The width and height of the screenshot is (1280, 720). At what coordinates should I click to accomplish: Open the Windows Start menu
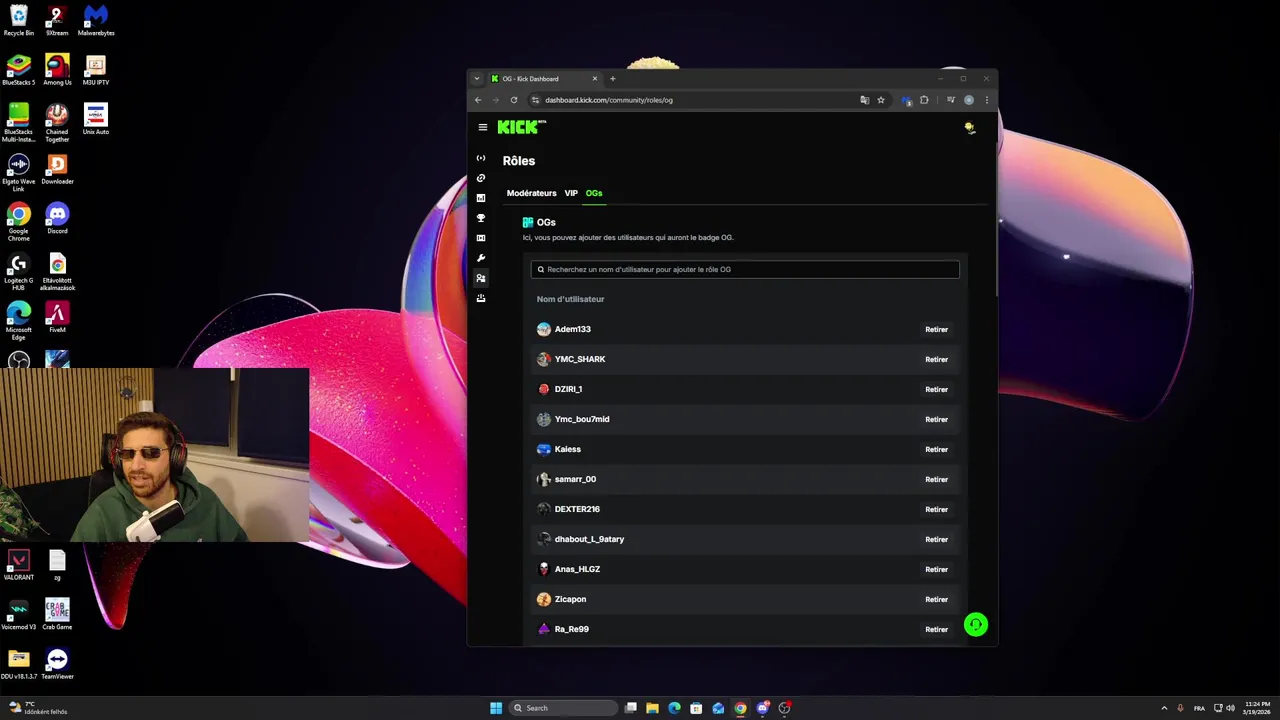pyautogui.click(x=496, y=708)
